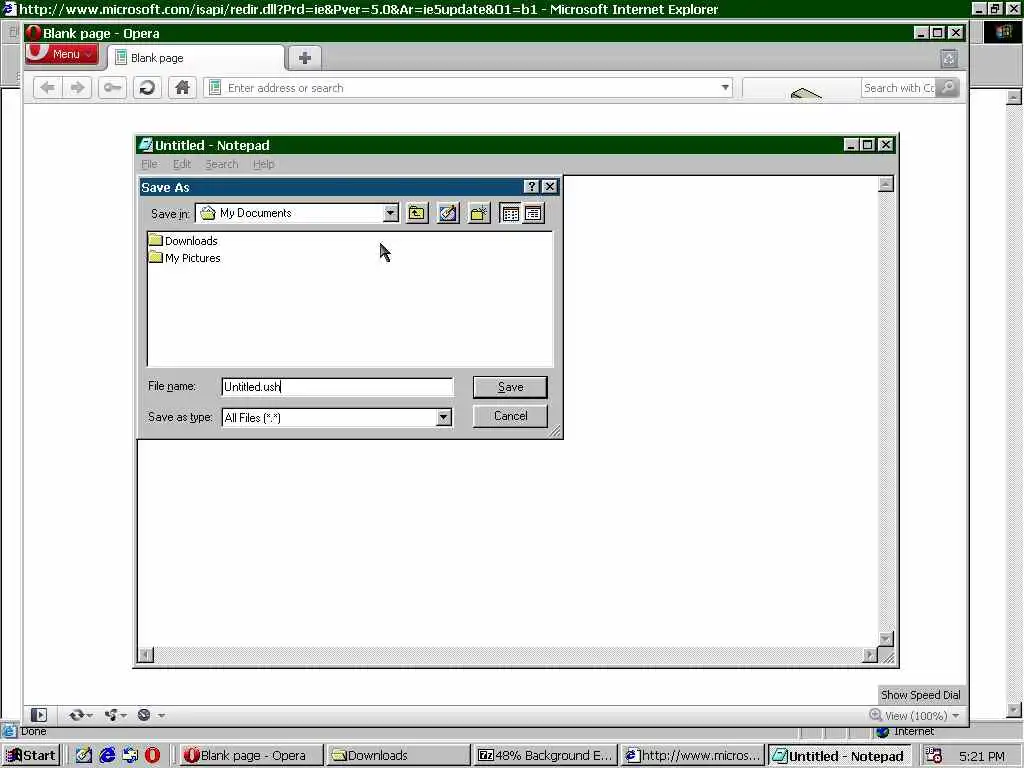This screenshot has height=768, width=1024.
Task: Click the Save As help question mark
Action: [531, 187]
